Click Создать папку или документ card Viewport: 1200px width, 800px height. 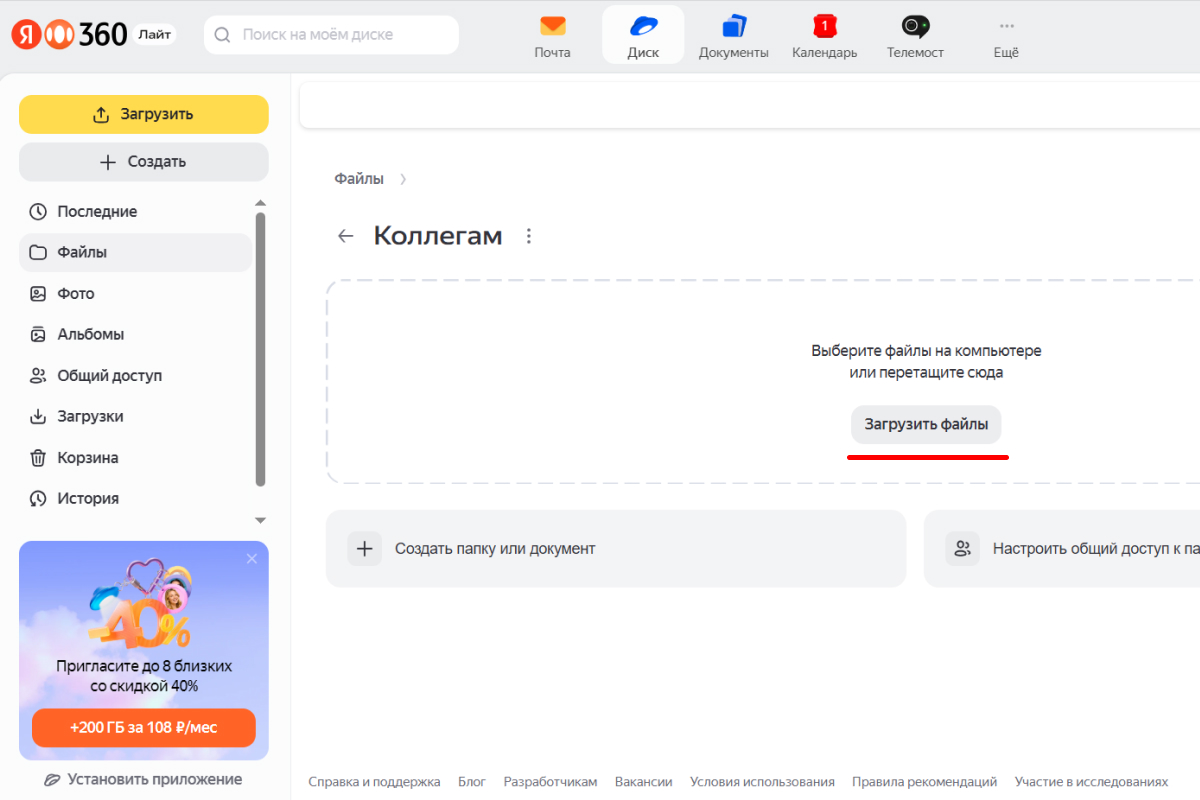point(616,549)
